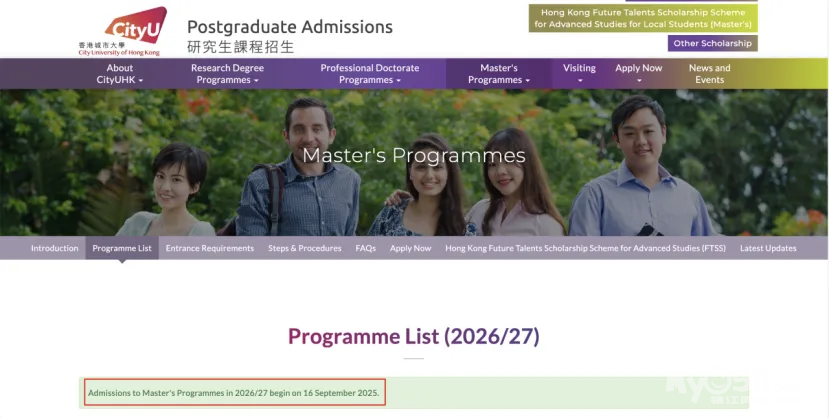Viewport: 829px width, 418px height.
Task: Open the About CityUHK dropdown menu
Action: 120,74
